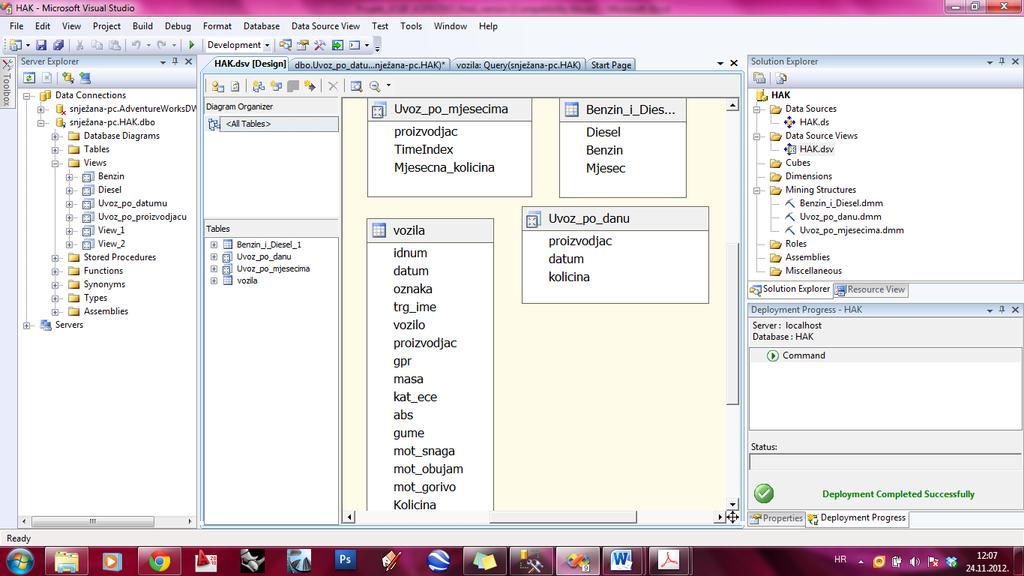Click Connect to Server icon in Server Explorer
The width and height of the screenshot is (1024, 576).
pyautogui.click(x=85, y=78)
